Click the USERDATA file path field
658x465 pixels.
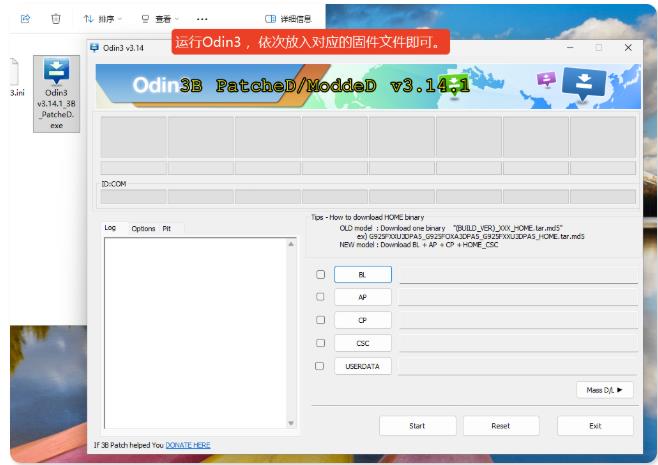[x=518, y=367]
